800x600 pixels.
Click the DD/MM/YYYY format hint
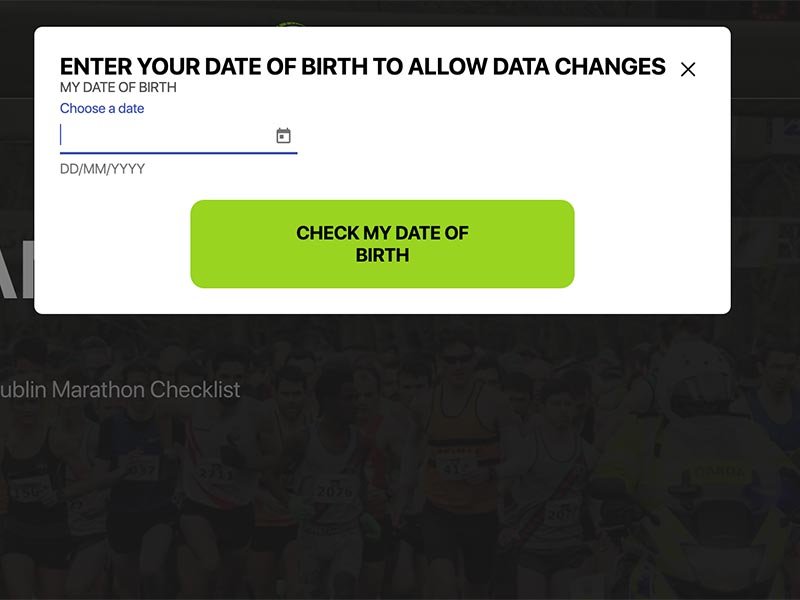pyautogui.click(x=102, y=169)
